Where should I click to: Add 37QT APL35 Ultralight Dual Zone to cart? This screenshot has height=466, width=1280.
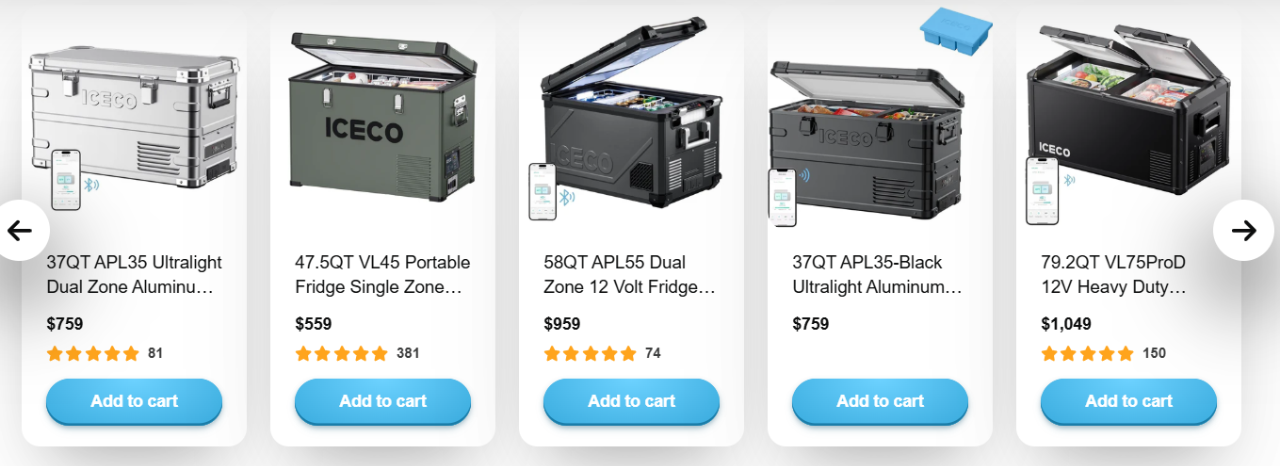(134, 402)
